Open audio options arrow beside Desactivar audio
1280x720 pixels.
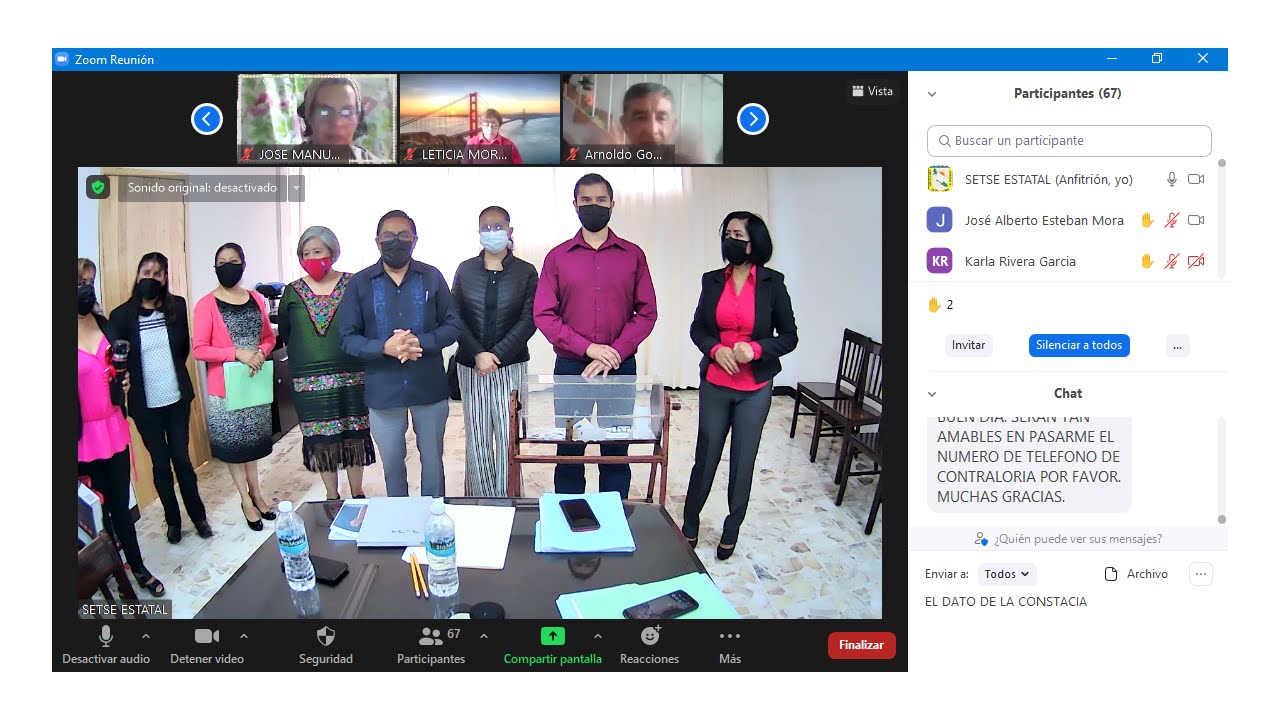tap(146, 636)
